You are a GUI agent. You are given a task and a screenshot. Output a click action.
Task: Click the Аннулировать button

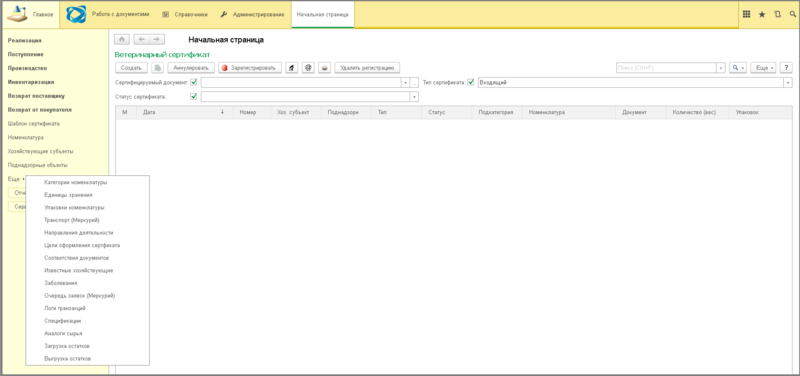[191, 67]
